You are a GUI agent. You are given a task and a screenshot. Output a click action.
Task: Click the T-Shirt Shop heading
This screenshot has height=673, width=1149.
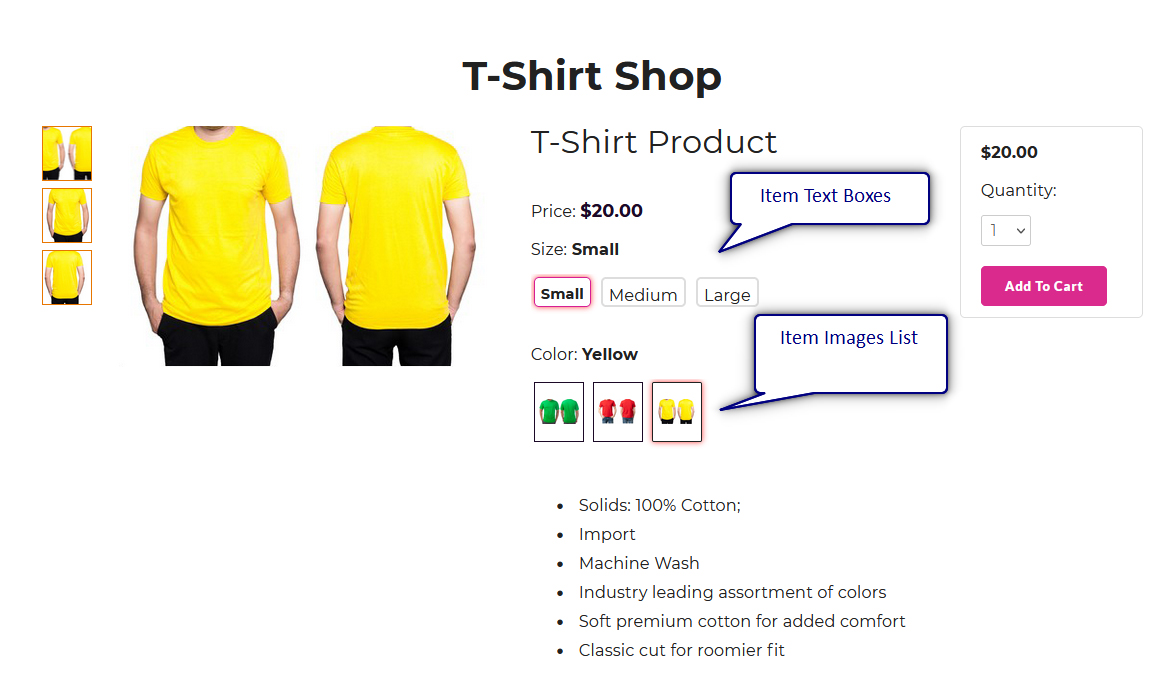[x=592, y=76]
